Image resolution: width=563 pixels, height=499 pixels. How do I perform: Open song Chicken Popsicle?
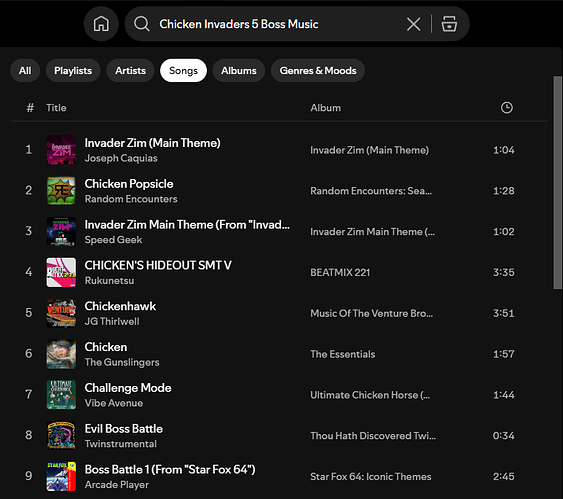129,184
